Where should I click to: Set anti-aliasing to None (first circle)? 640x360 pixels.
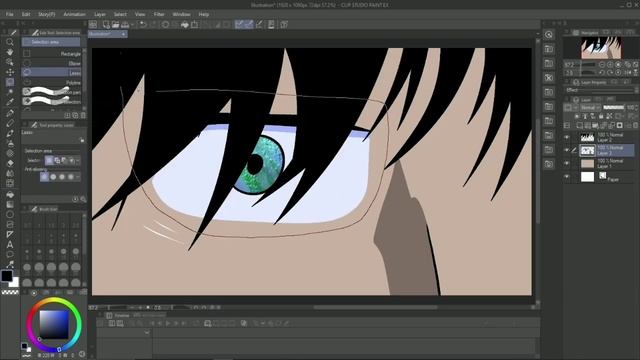[44, 177]
